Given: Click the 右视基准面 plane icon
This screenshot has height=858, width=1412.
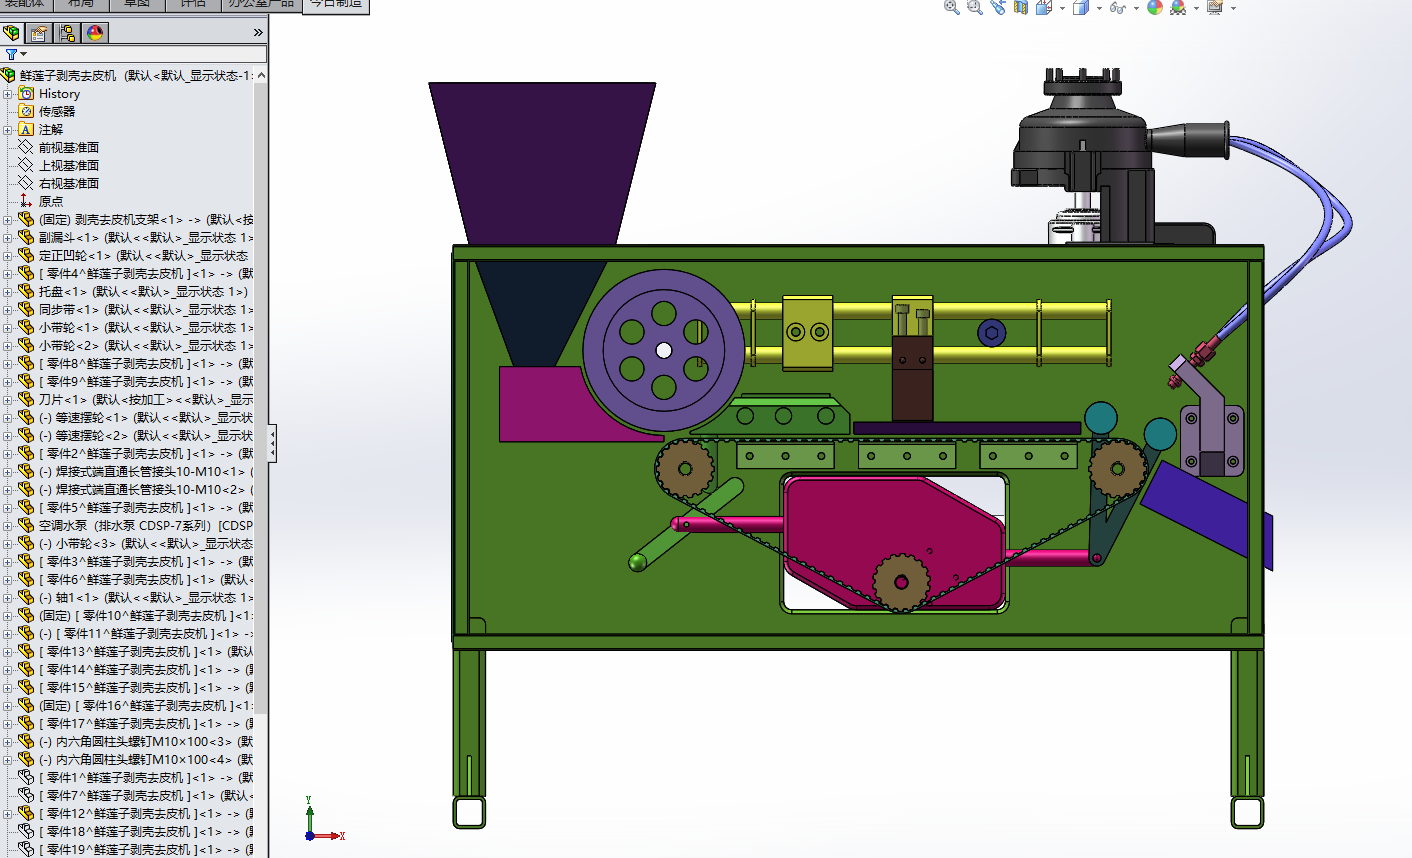Looking at the screenshot, I should pyautogui.click(x=26, y=183).
